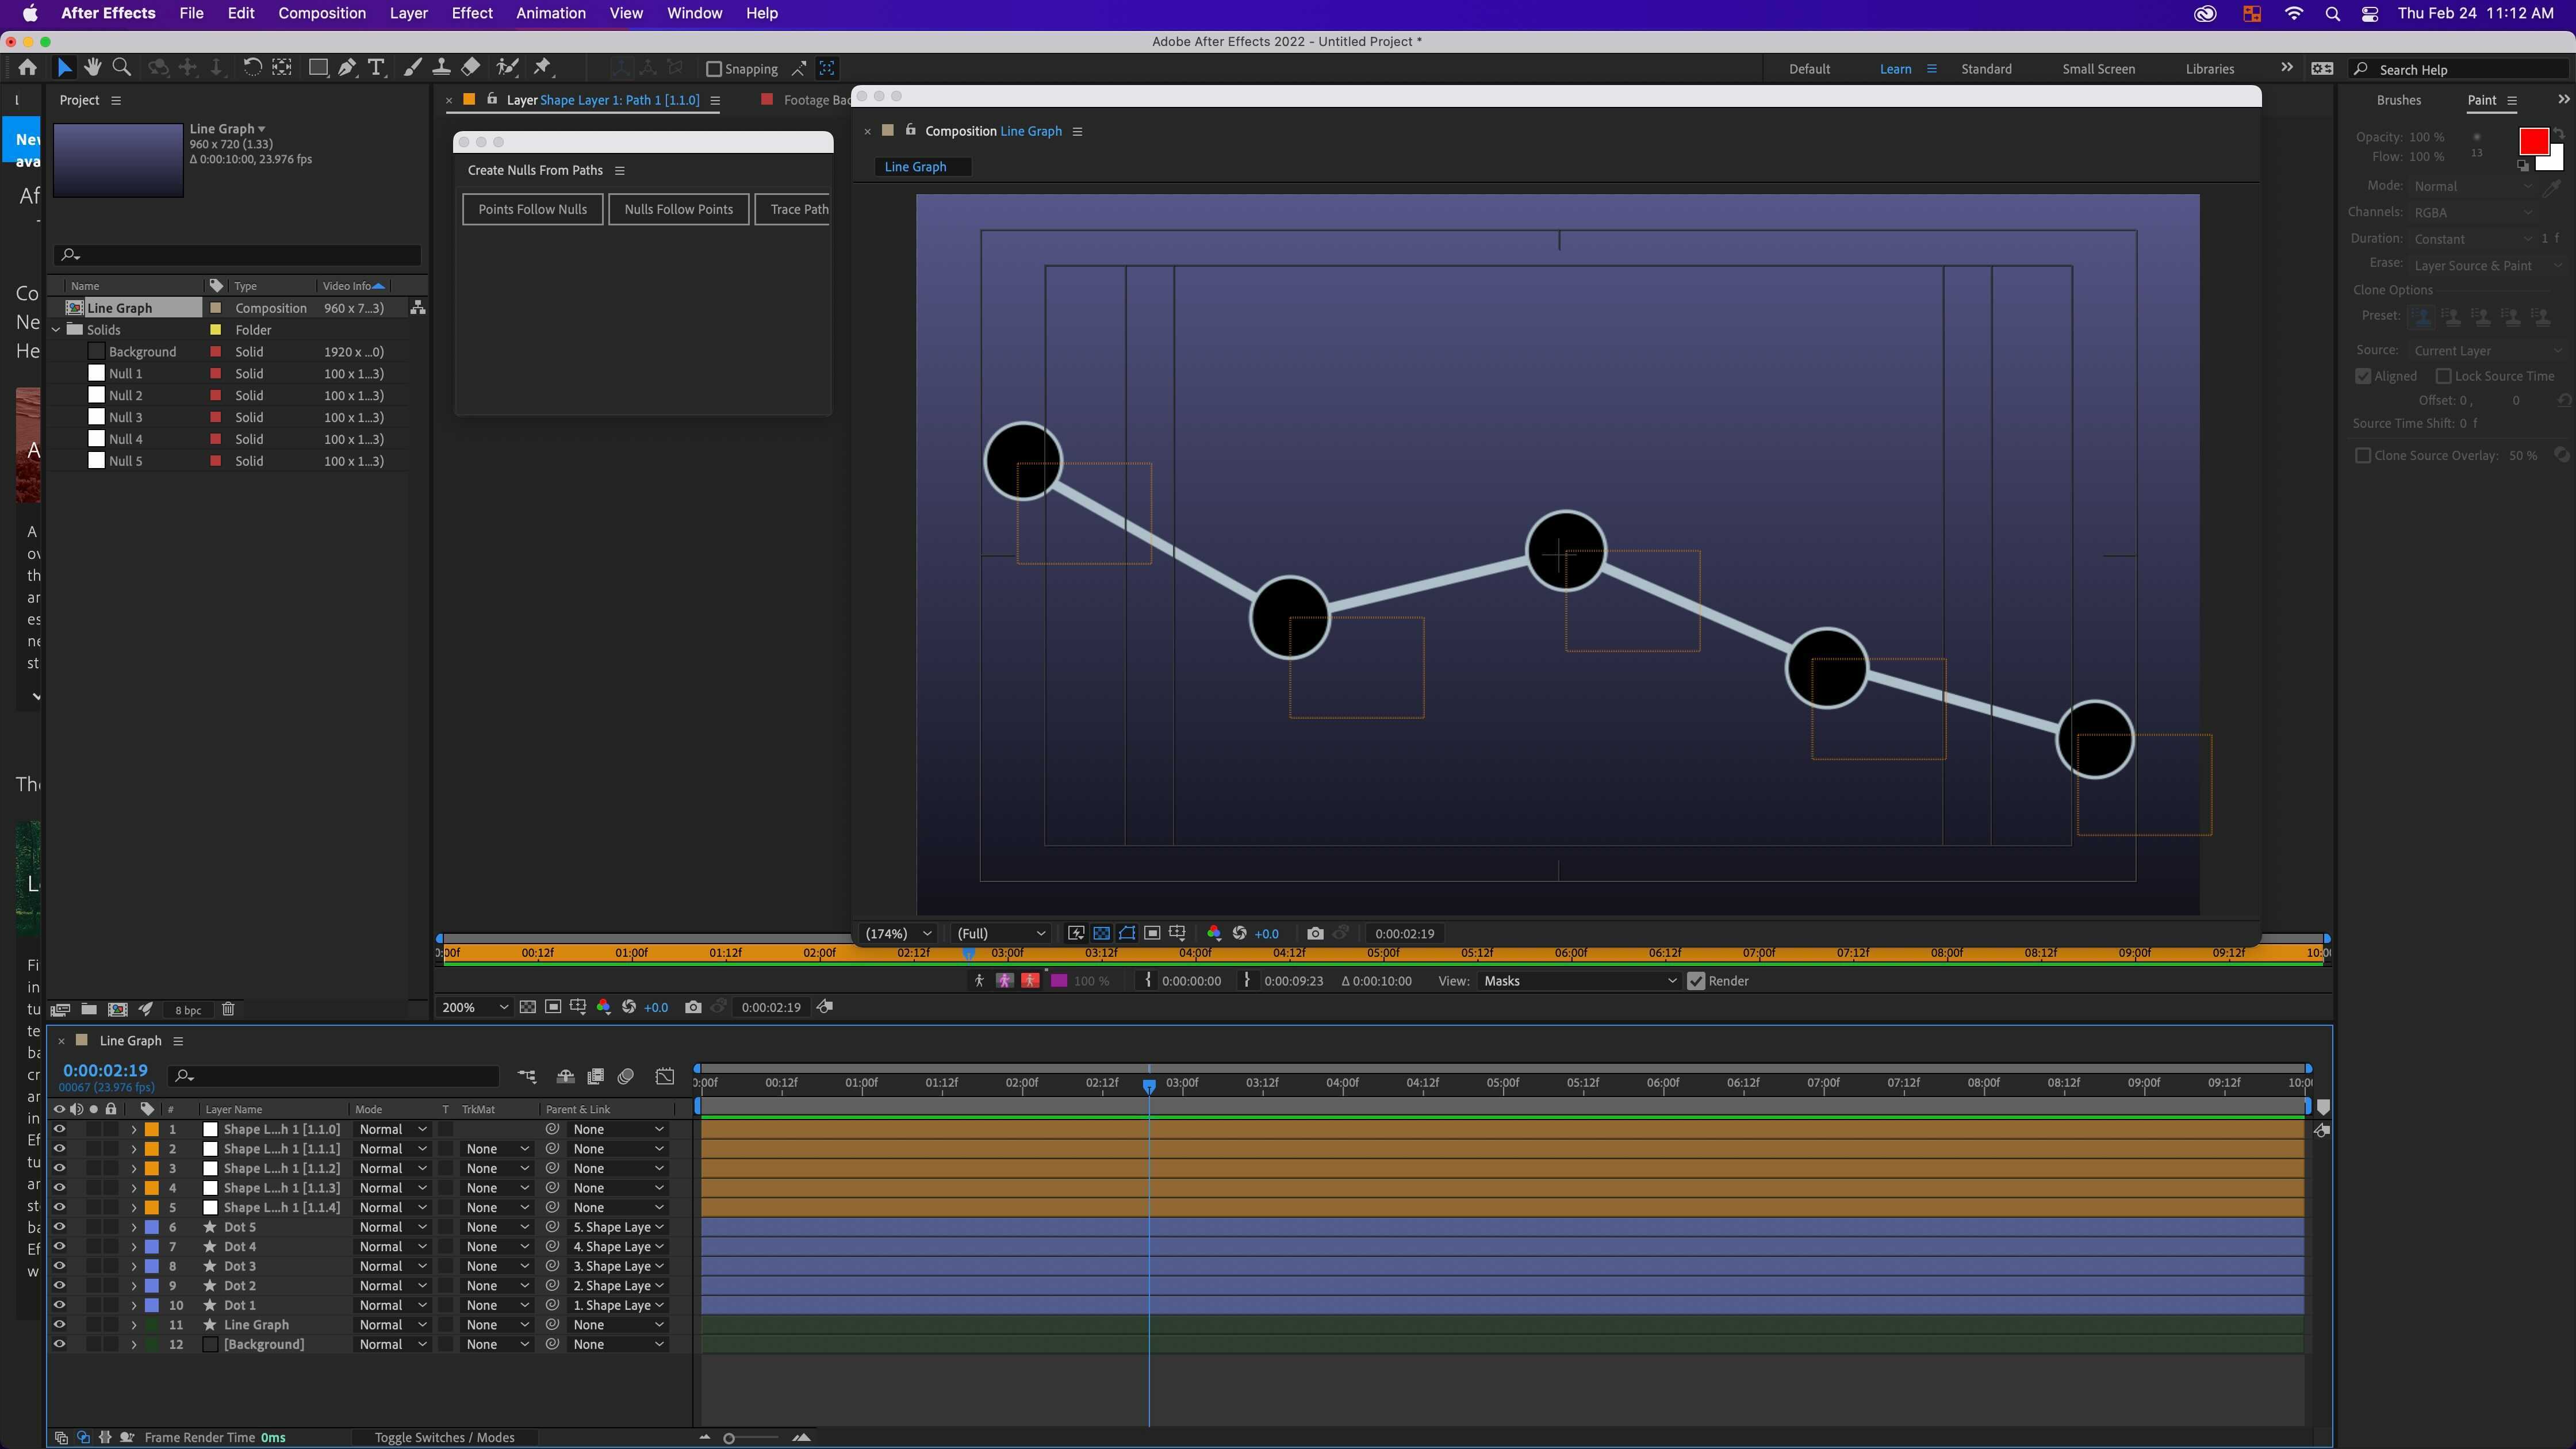Viewport: 2576px width, 1449px height.
Task: Delete selected item using trash icon
Action: (228, 1010)
